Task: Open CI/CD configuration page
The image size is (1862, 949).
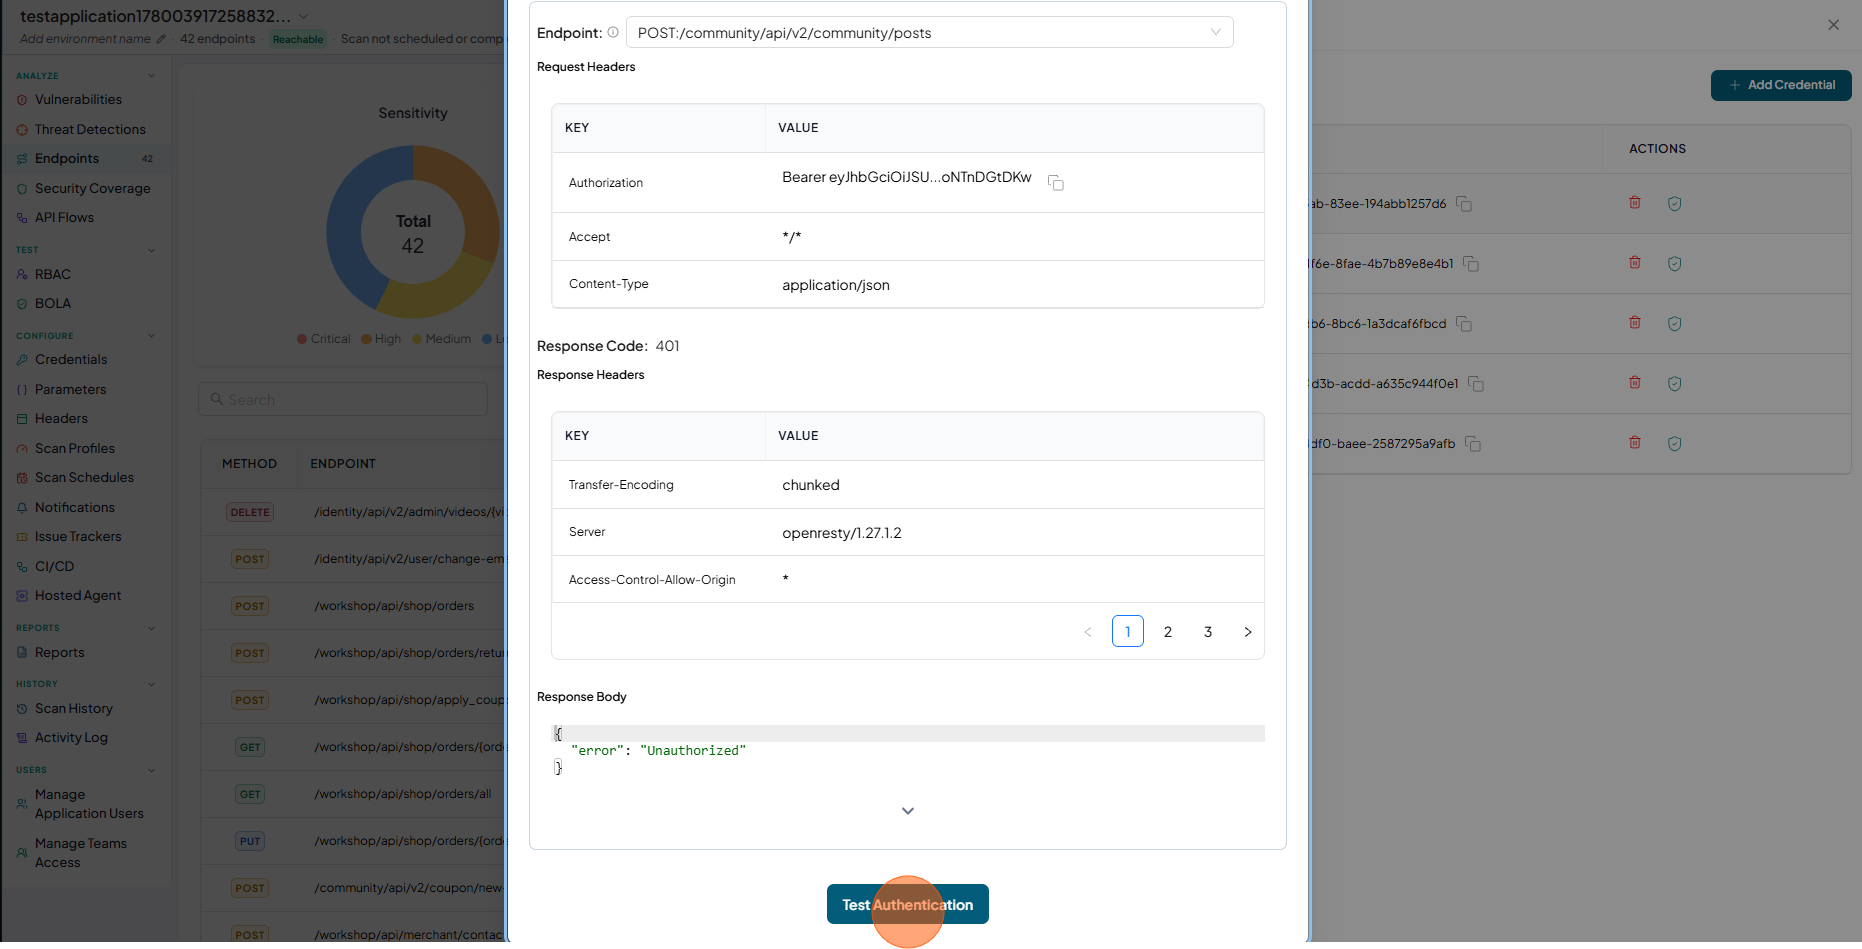Action: [x=54, y=566]
